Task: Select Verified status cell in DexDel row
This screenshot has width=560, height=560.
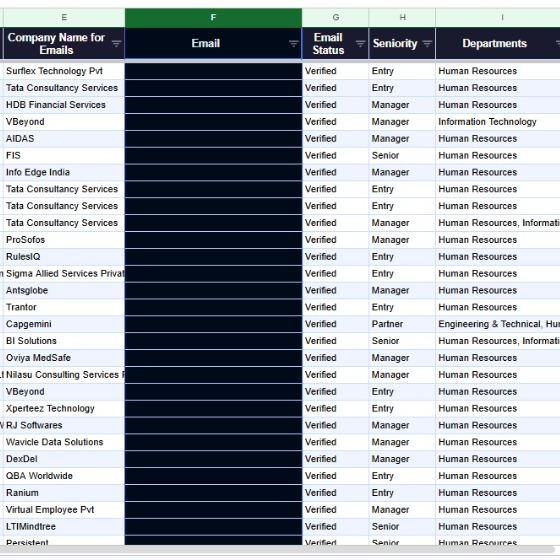Action: [335, 459]
